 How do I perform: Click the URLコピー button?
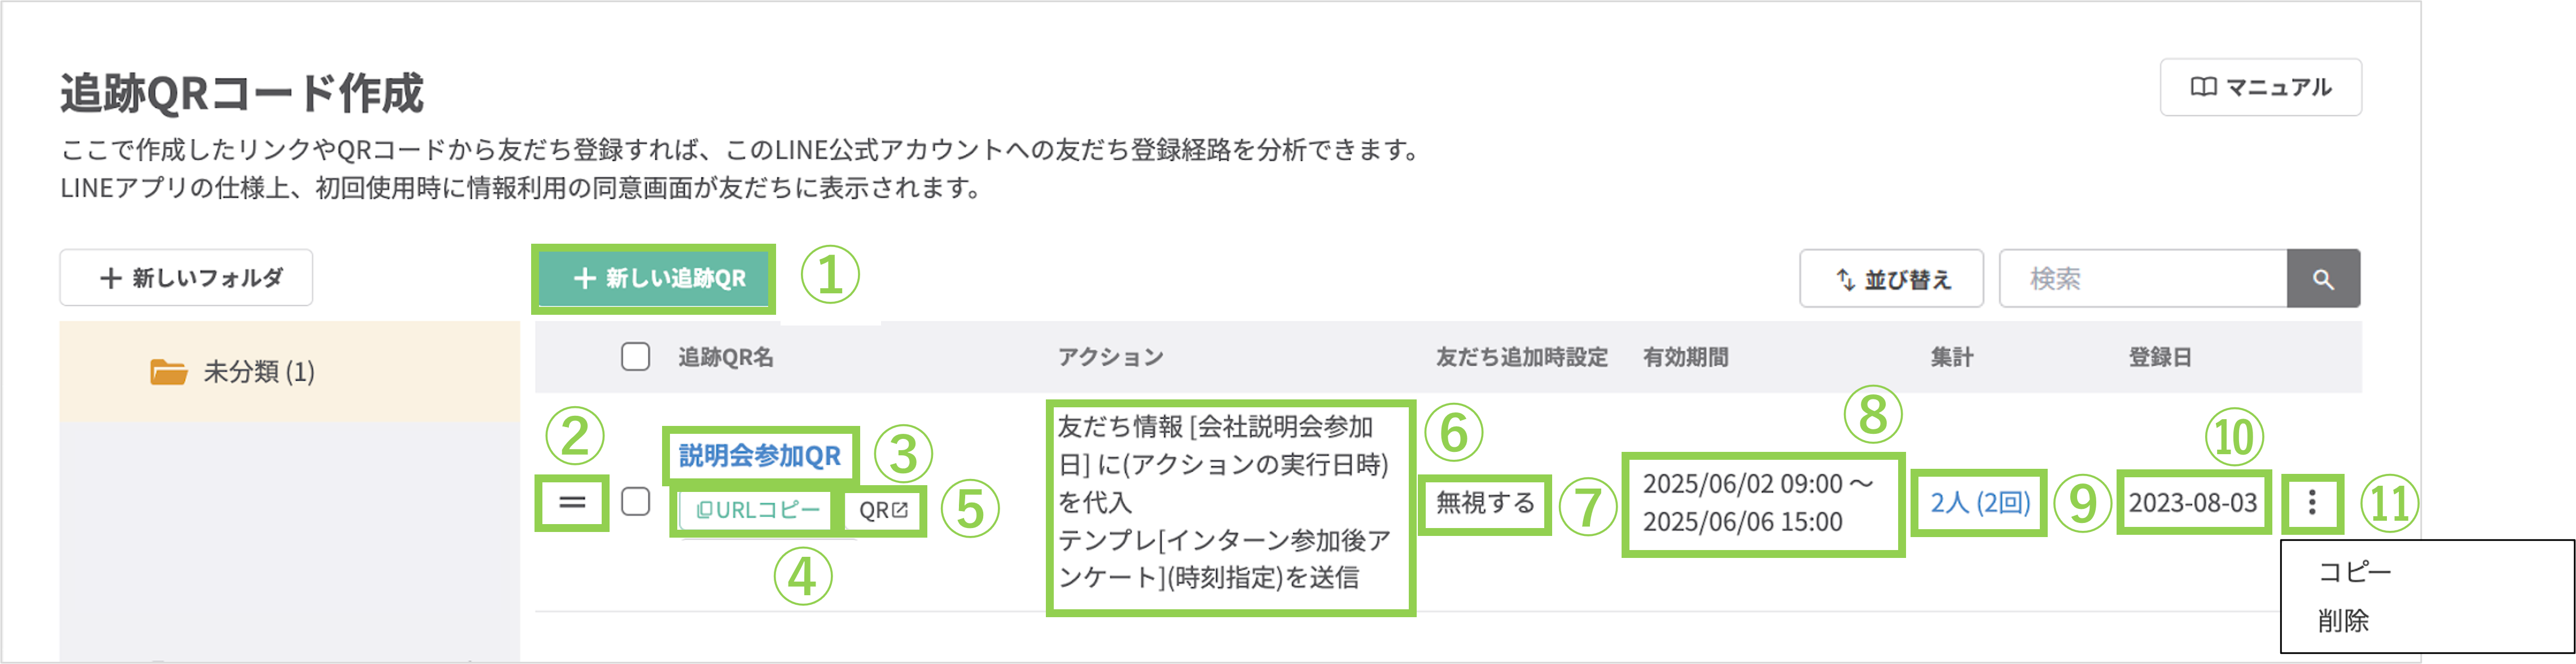[x=757, y=510]
